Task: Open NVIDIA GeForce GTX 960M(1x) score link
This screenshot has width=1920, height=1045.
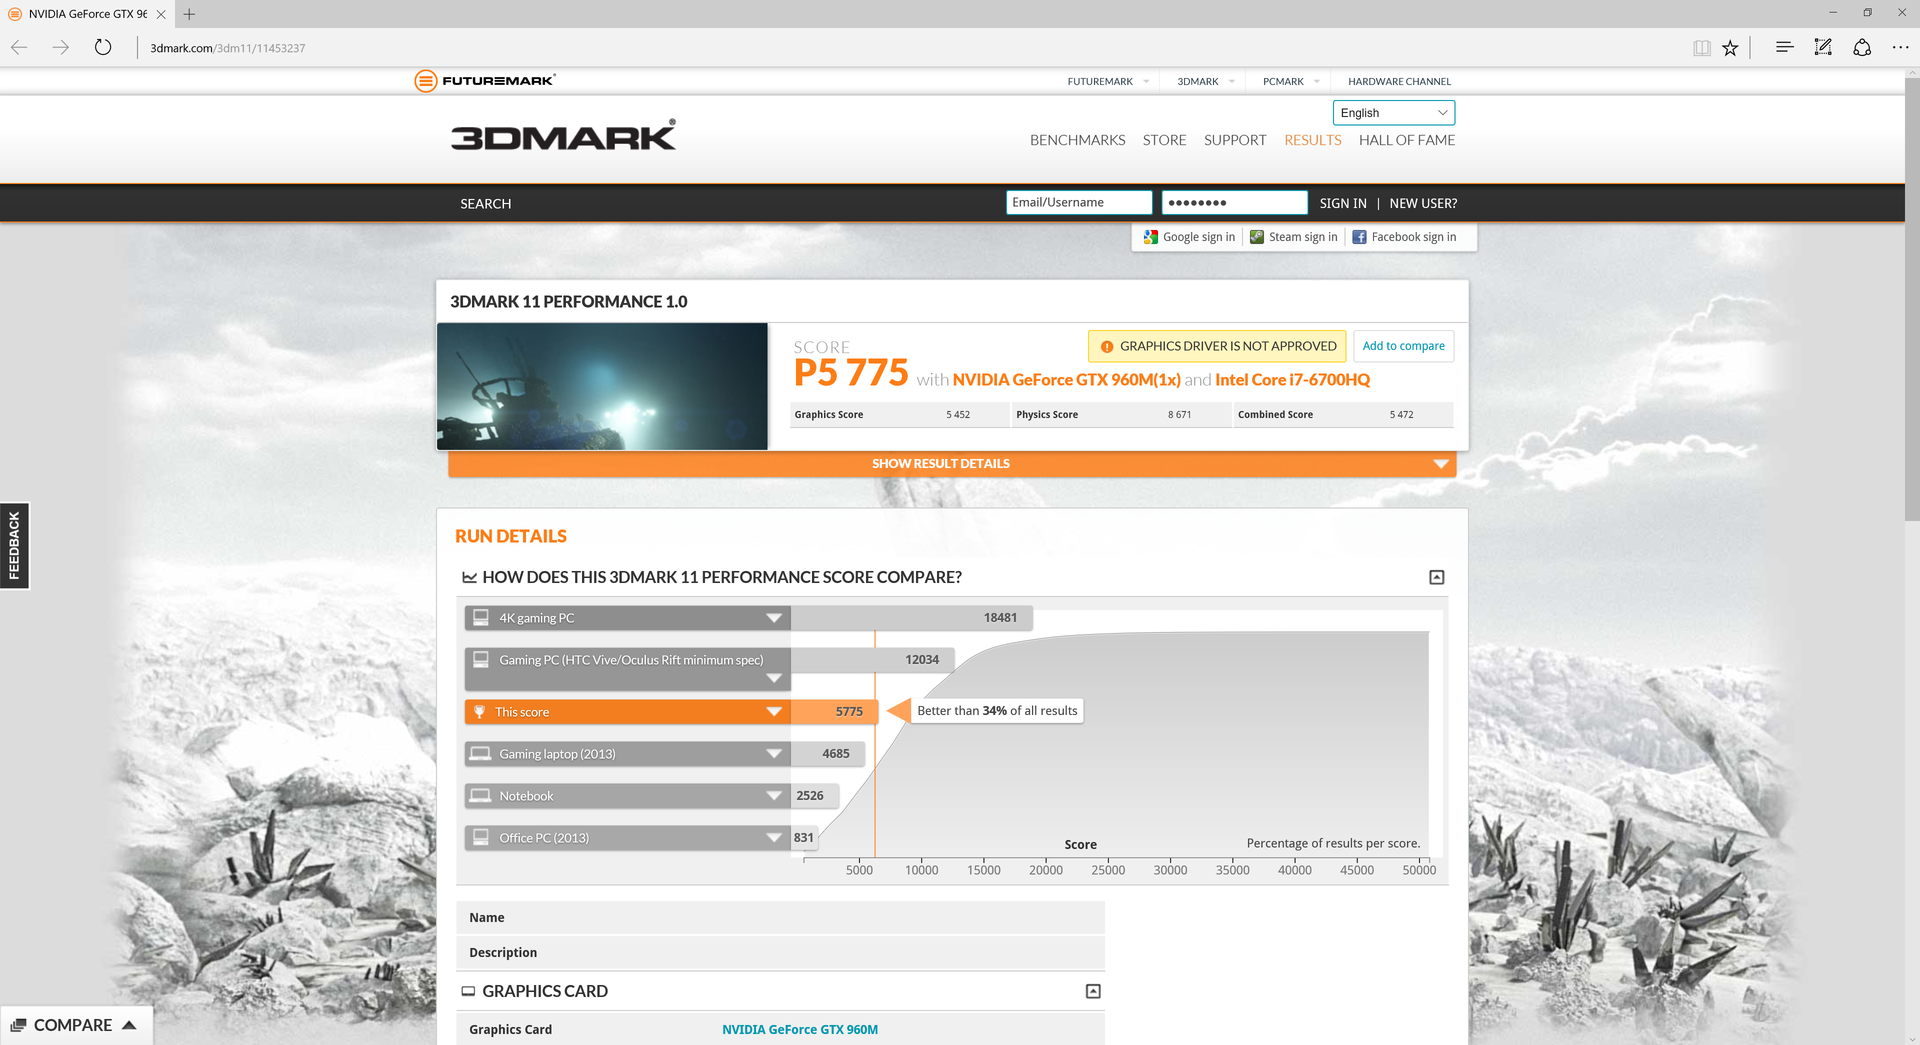Action: click(x=1066, y=380)
